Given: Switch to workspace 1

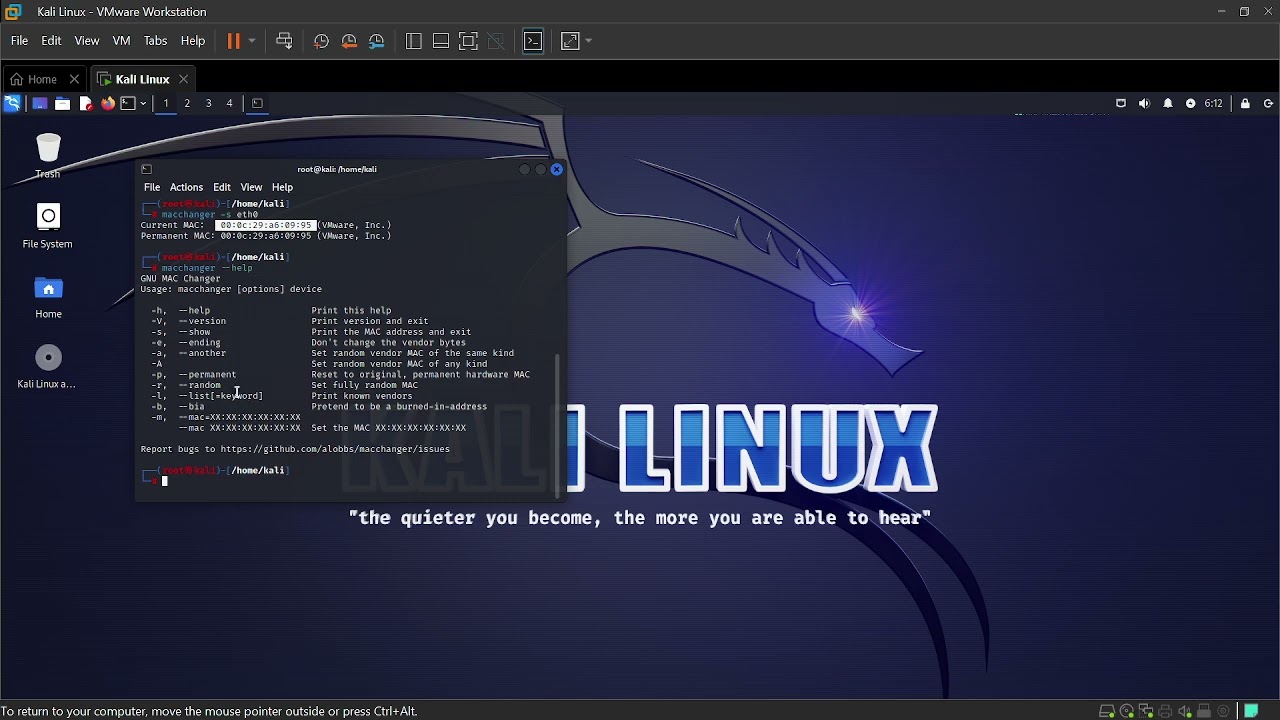Looking at the screenshot, I should coord(166,103).
